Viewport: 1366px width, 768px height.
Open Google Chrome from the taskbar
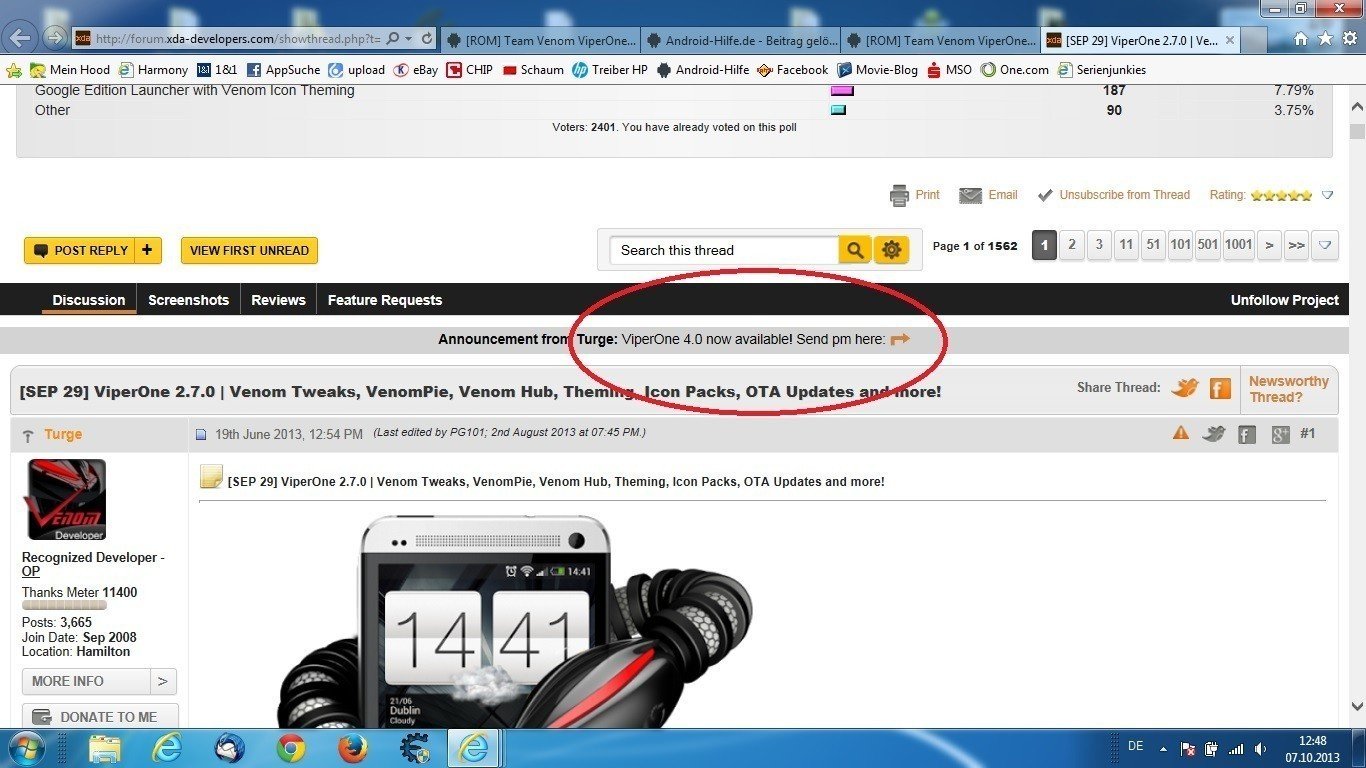[291, 748]
